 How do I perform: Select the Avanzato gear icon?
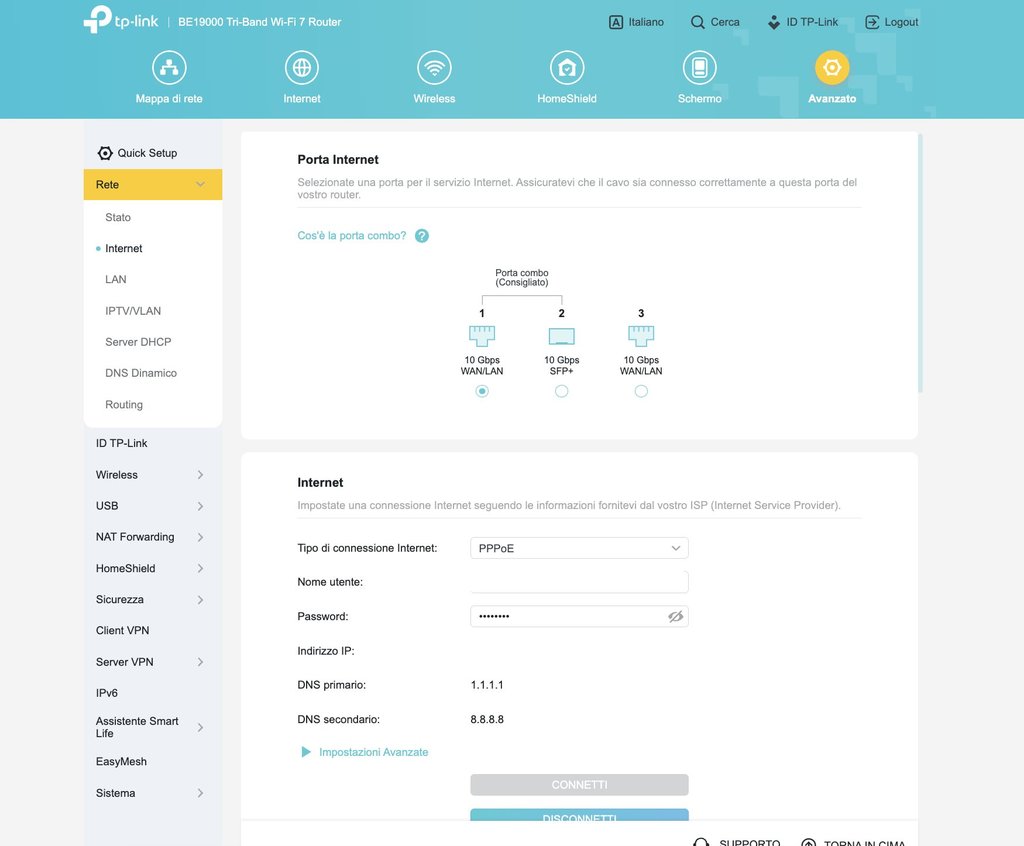click(832, 68)
